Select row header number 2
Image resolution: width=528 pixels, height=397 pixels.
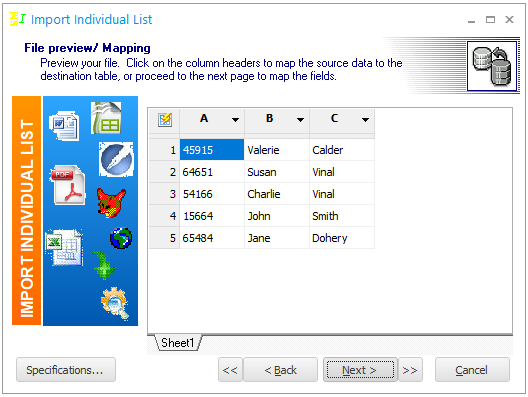coord(164,172)
